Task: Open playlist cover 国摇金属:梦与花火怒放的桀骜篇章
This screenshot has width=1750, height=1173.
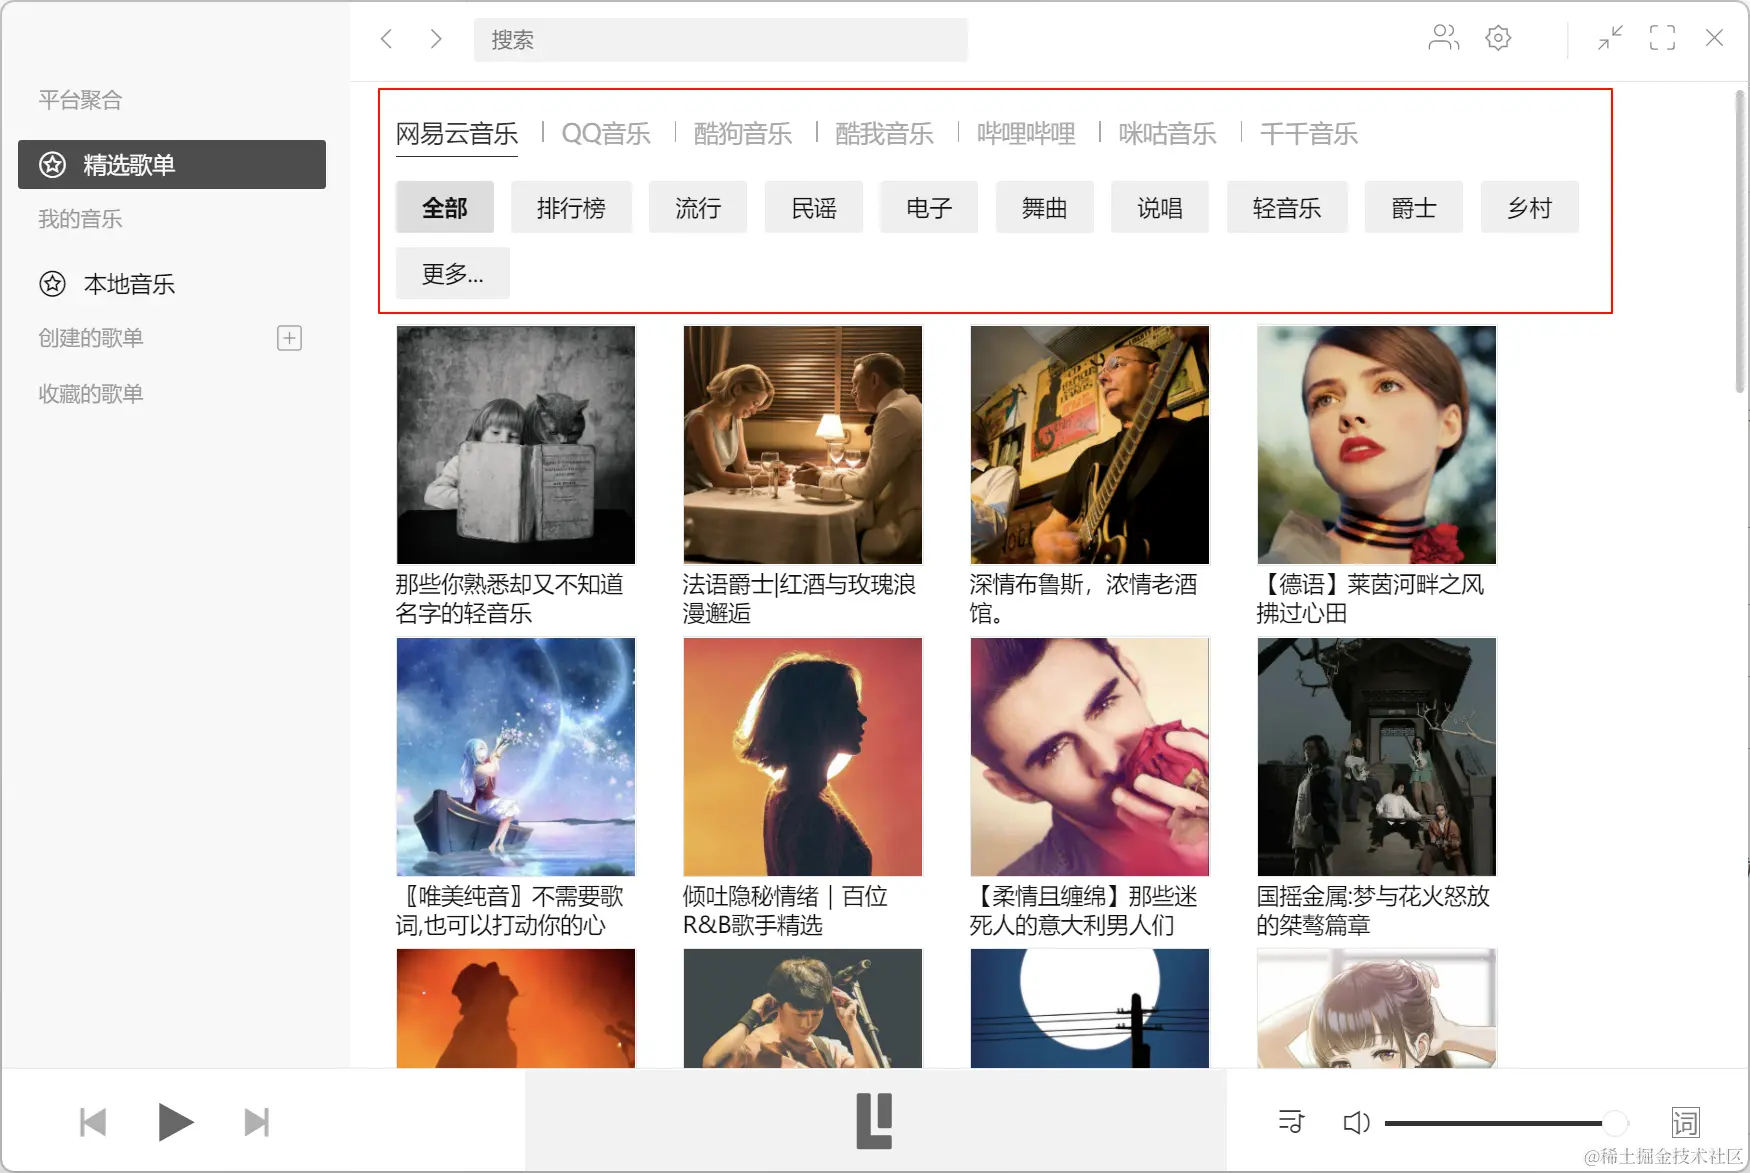Action: (x=1377, y=757)
